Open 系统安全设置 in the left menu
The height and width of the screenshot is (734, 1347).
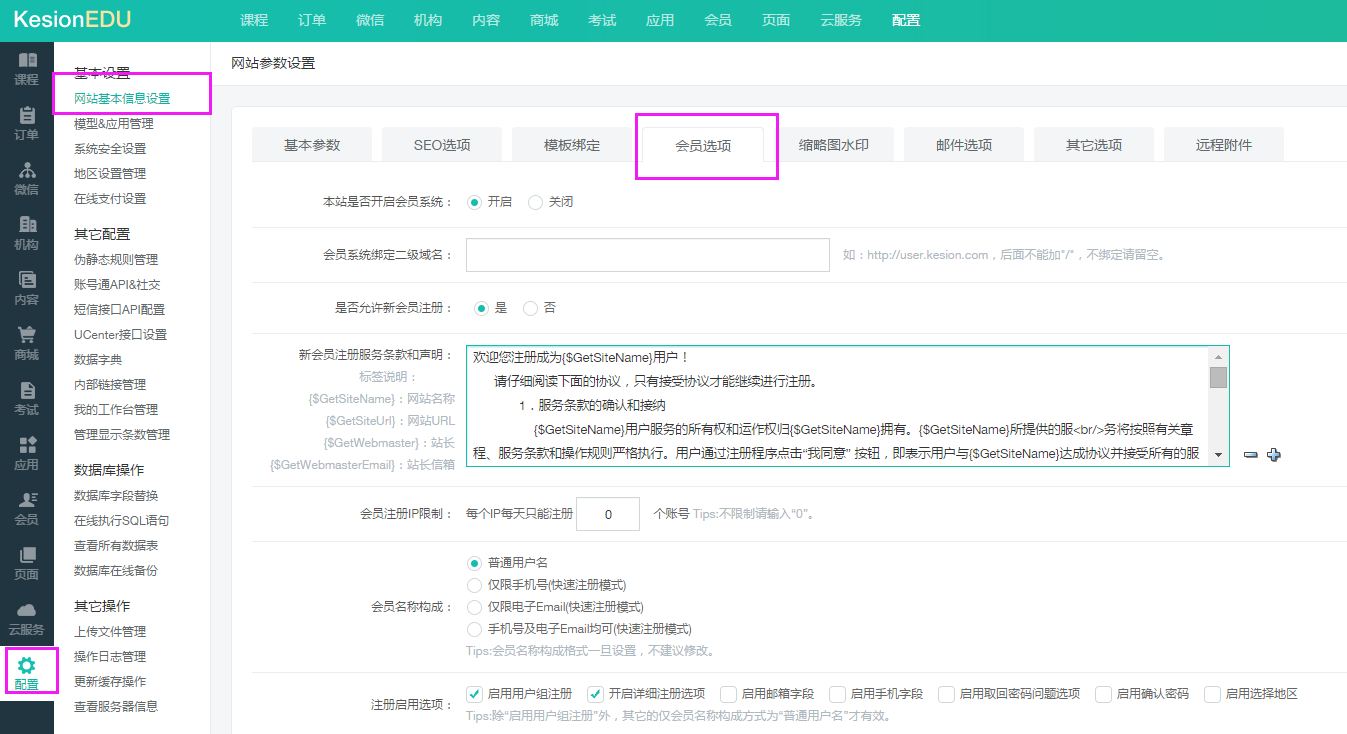(110, 149)
